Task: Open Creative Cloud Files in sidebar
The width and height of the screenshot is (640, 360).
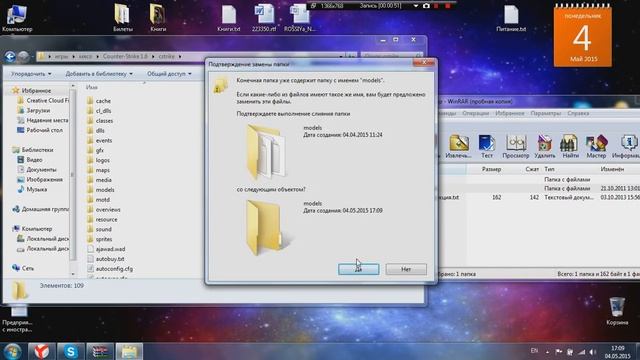Action: (42, 100)
